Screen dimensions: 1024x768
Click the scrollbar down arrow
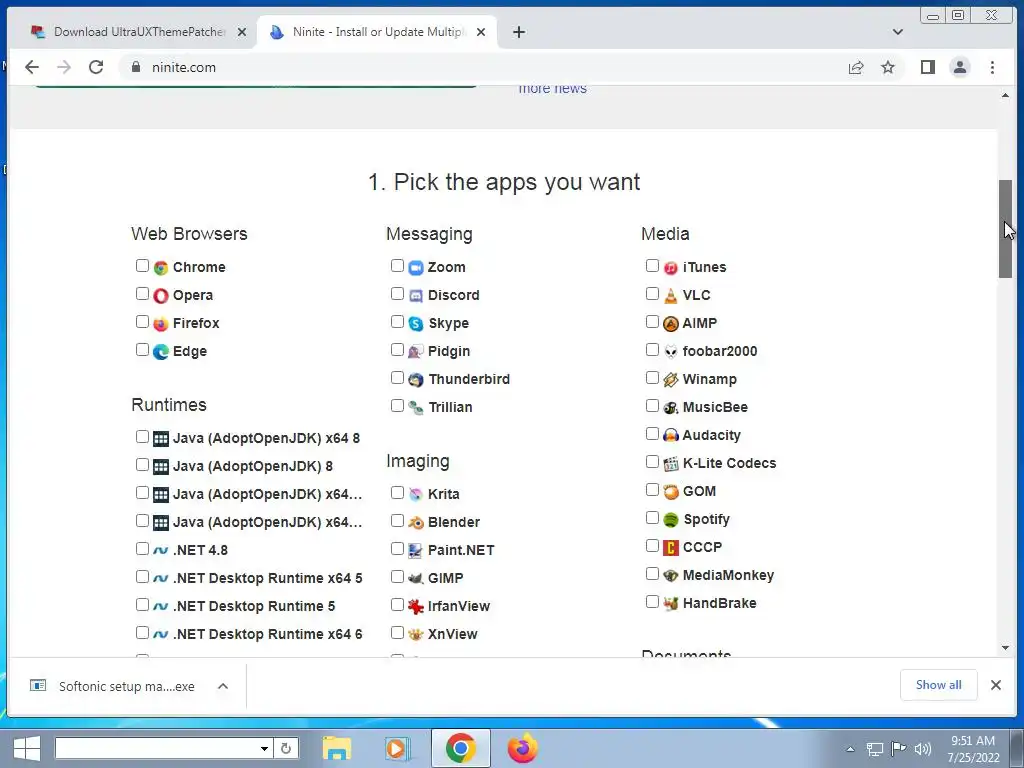point(1005,648)
